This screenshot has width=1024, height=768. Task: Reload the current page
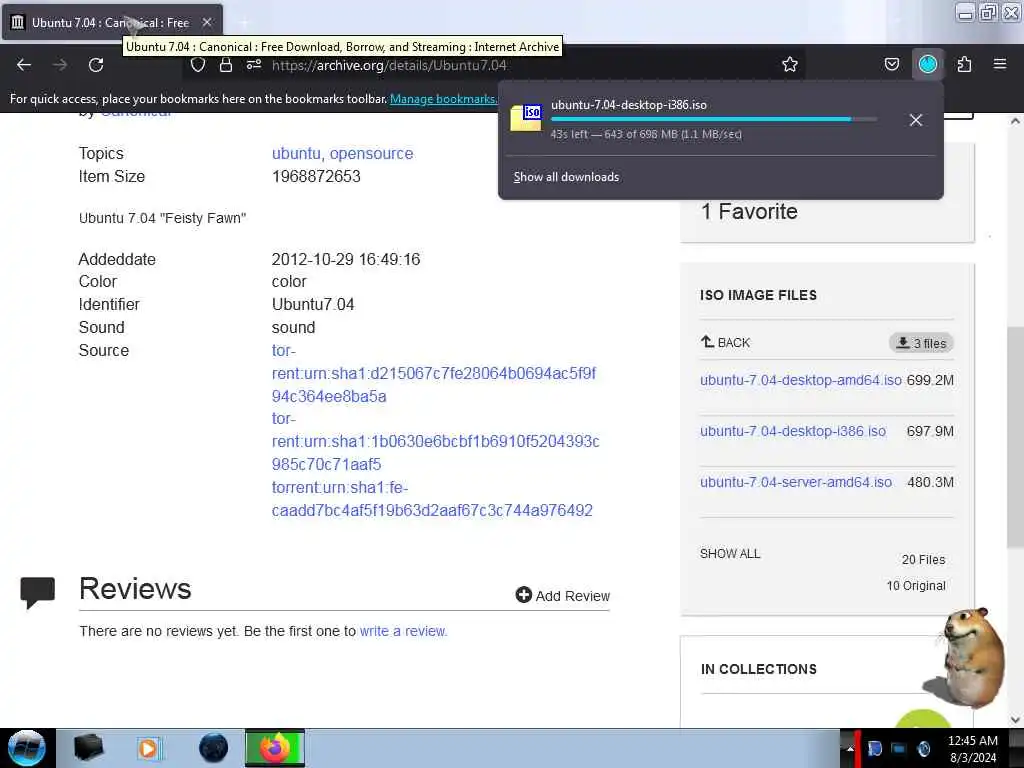click(x=96, y=65)
